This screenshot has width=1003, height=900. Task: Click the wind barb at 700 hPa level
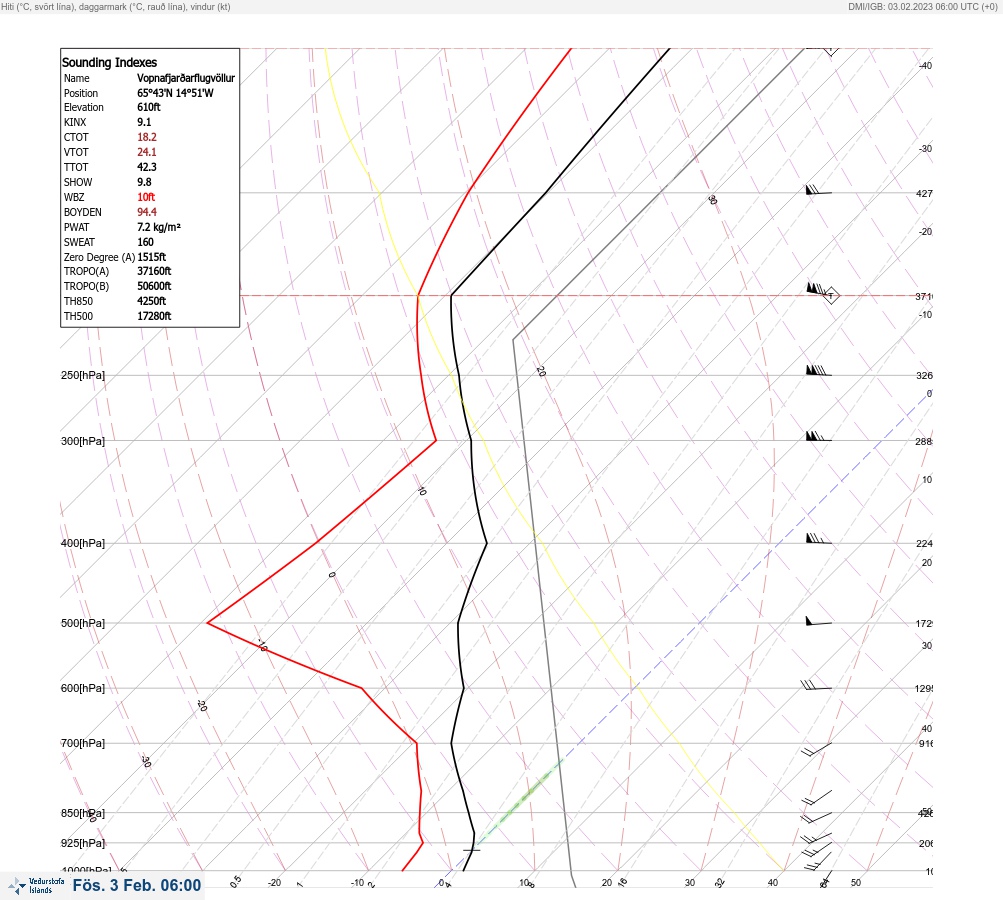pyautogui.click(x=816, y=748)
